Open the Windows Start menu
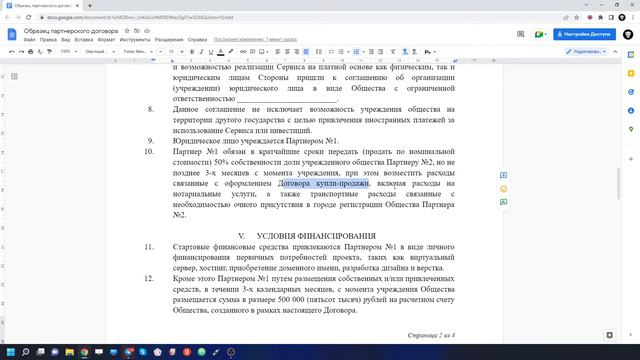This screenshot has height=360, width=640. coord(11,352)
